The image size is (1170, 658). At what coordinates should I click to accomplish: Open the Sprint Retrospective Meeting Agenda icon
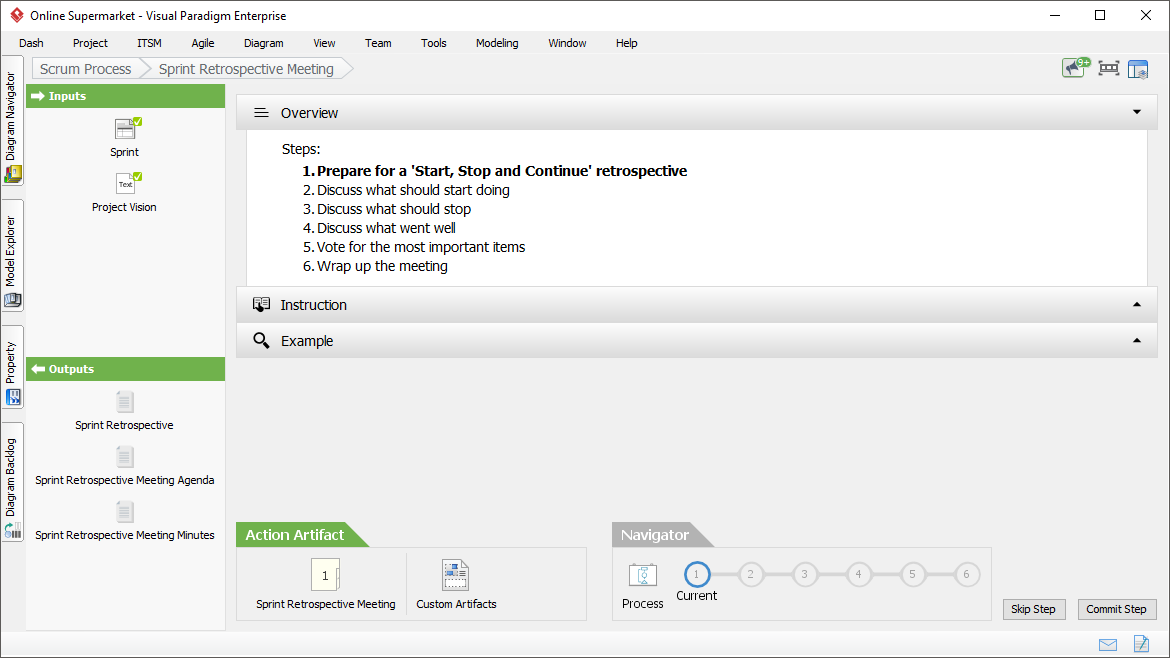(x=125, y=457)
